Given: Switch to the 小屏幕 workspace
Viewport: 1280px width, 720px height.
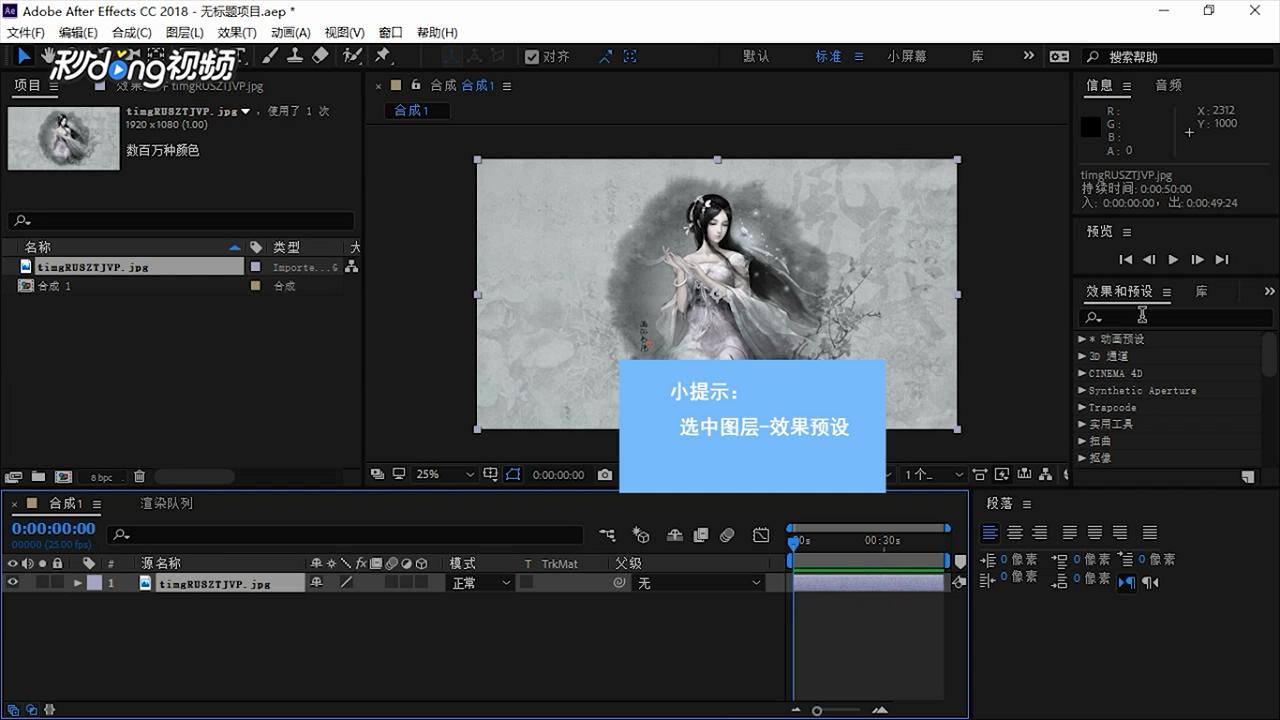Looking at the screenshot, I should pos(907,57).
